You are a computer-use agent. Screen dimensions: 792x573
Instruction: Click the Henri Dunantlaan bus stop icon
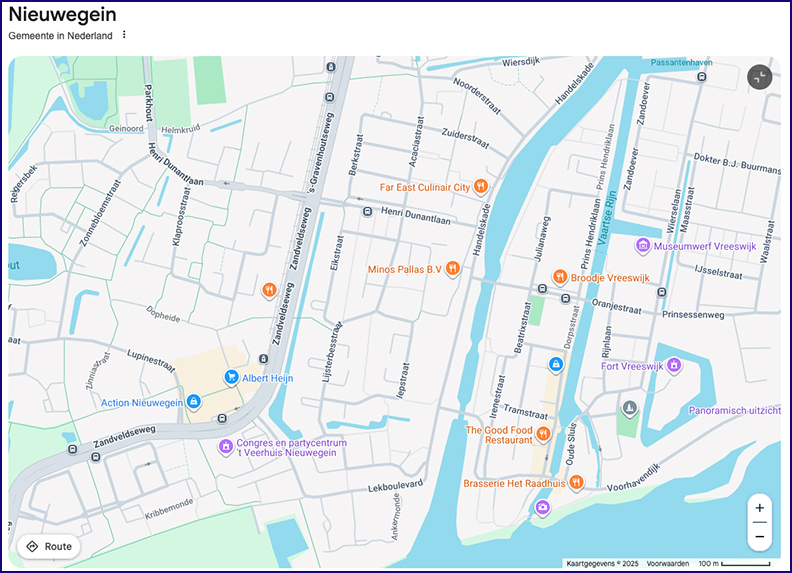(367, 212)
